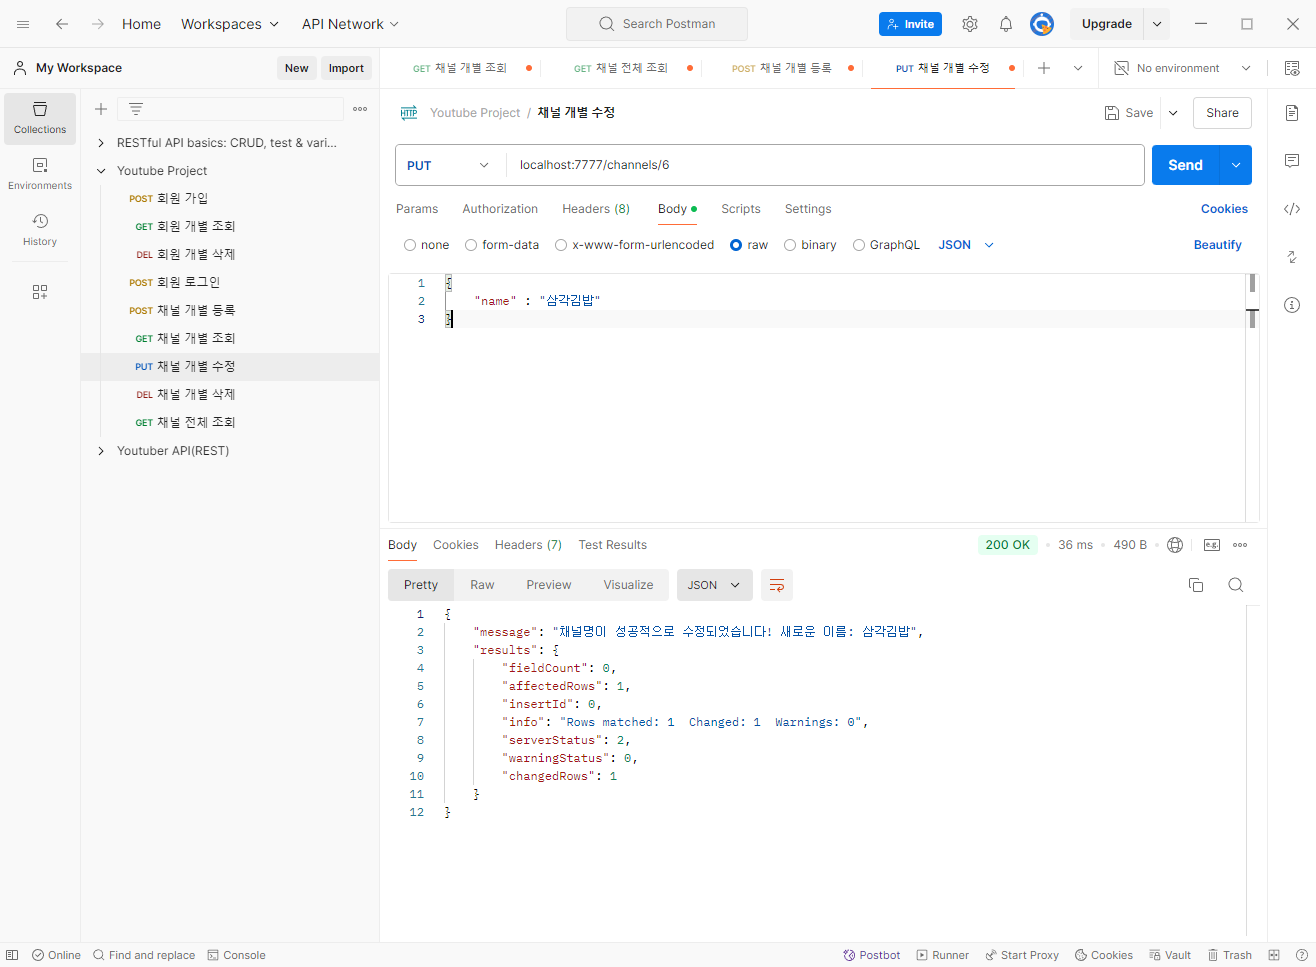Expand the Workspaces menu
Screen dimensions: 1316x967
pos(230,24)
